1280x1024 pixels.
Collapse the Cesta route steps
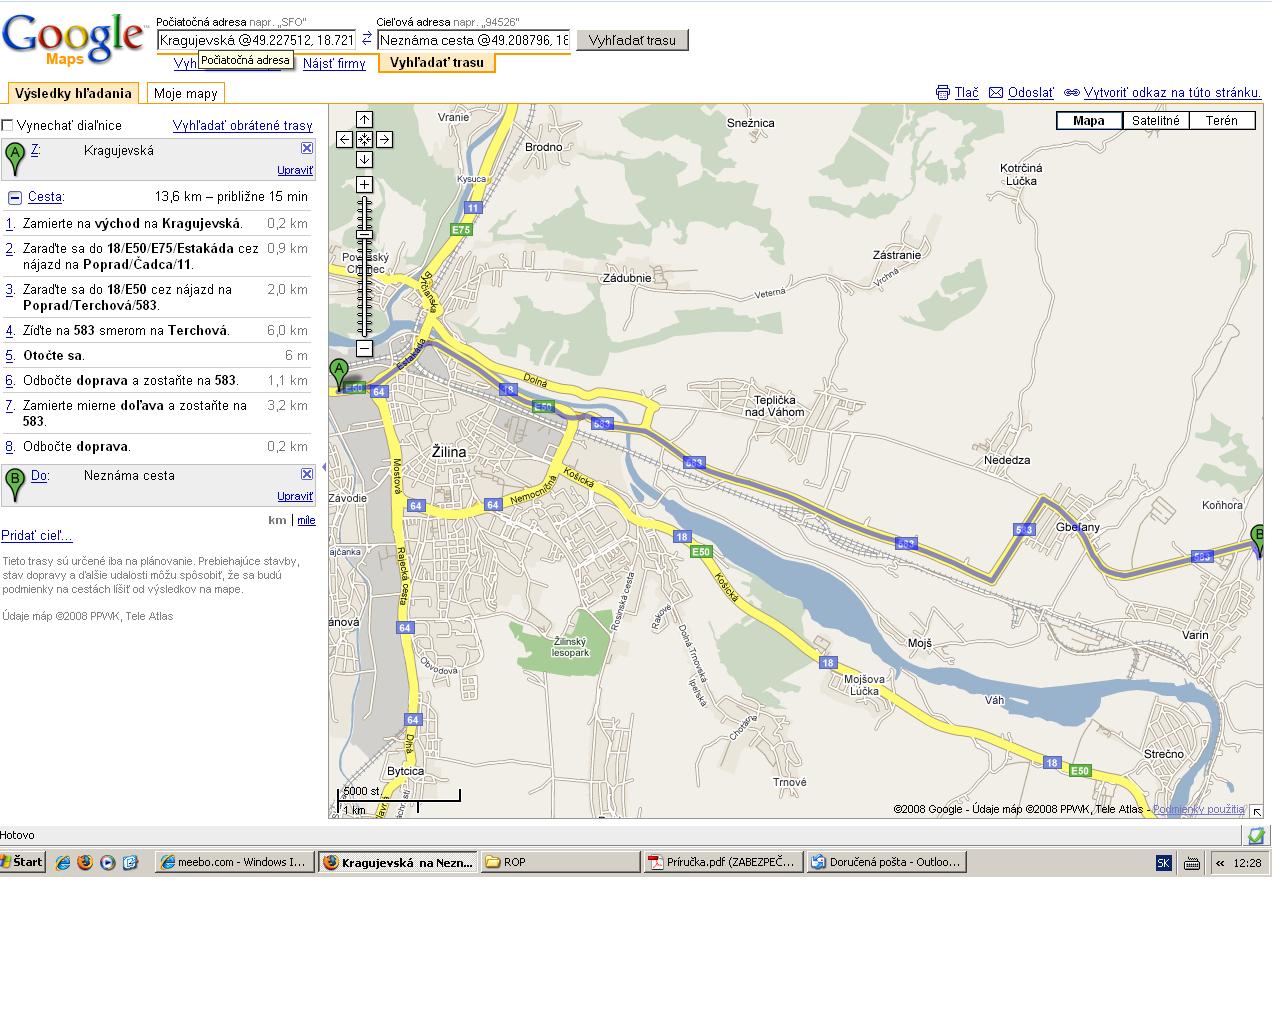(15, 198)
